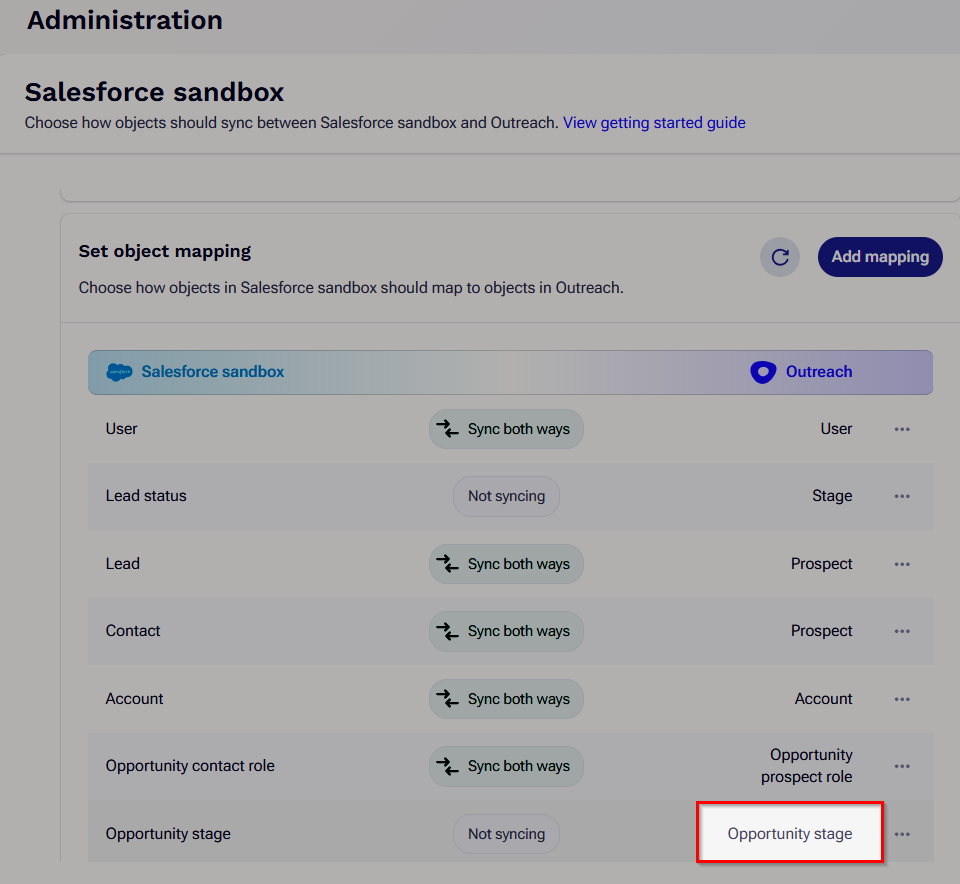Select the Opportunity contact role label
The image size is (960, 884).
click(190, 766)
